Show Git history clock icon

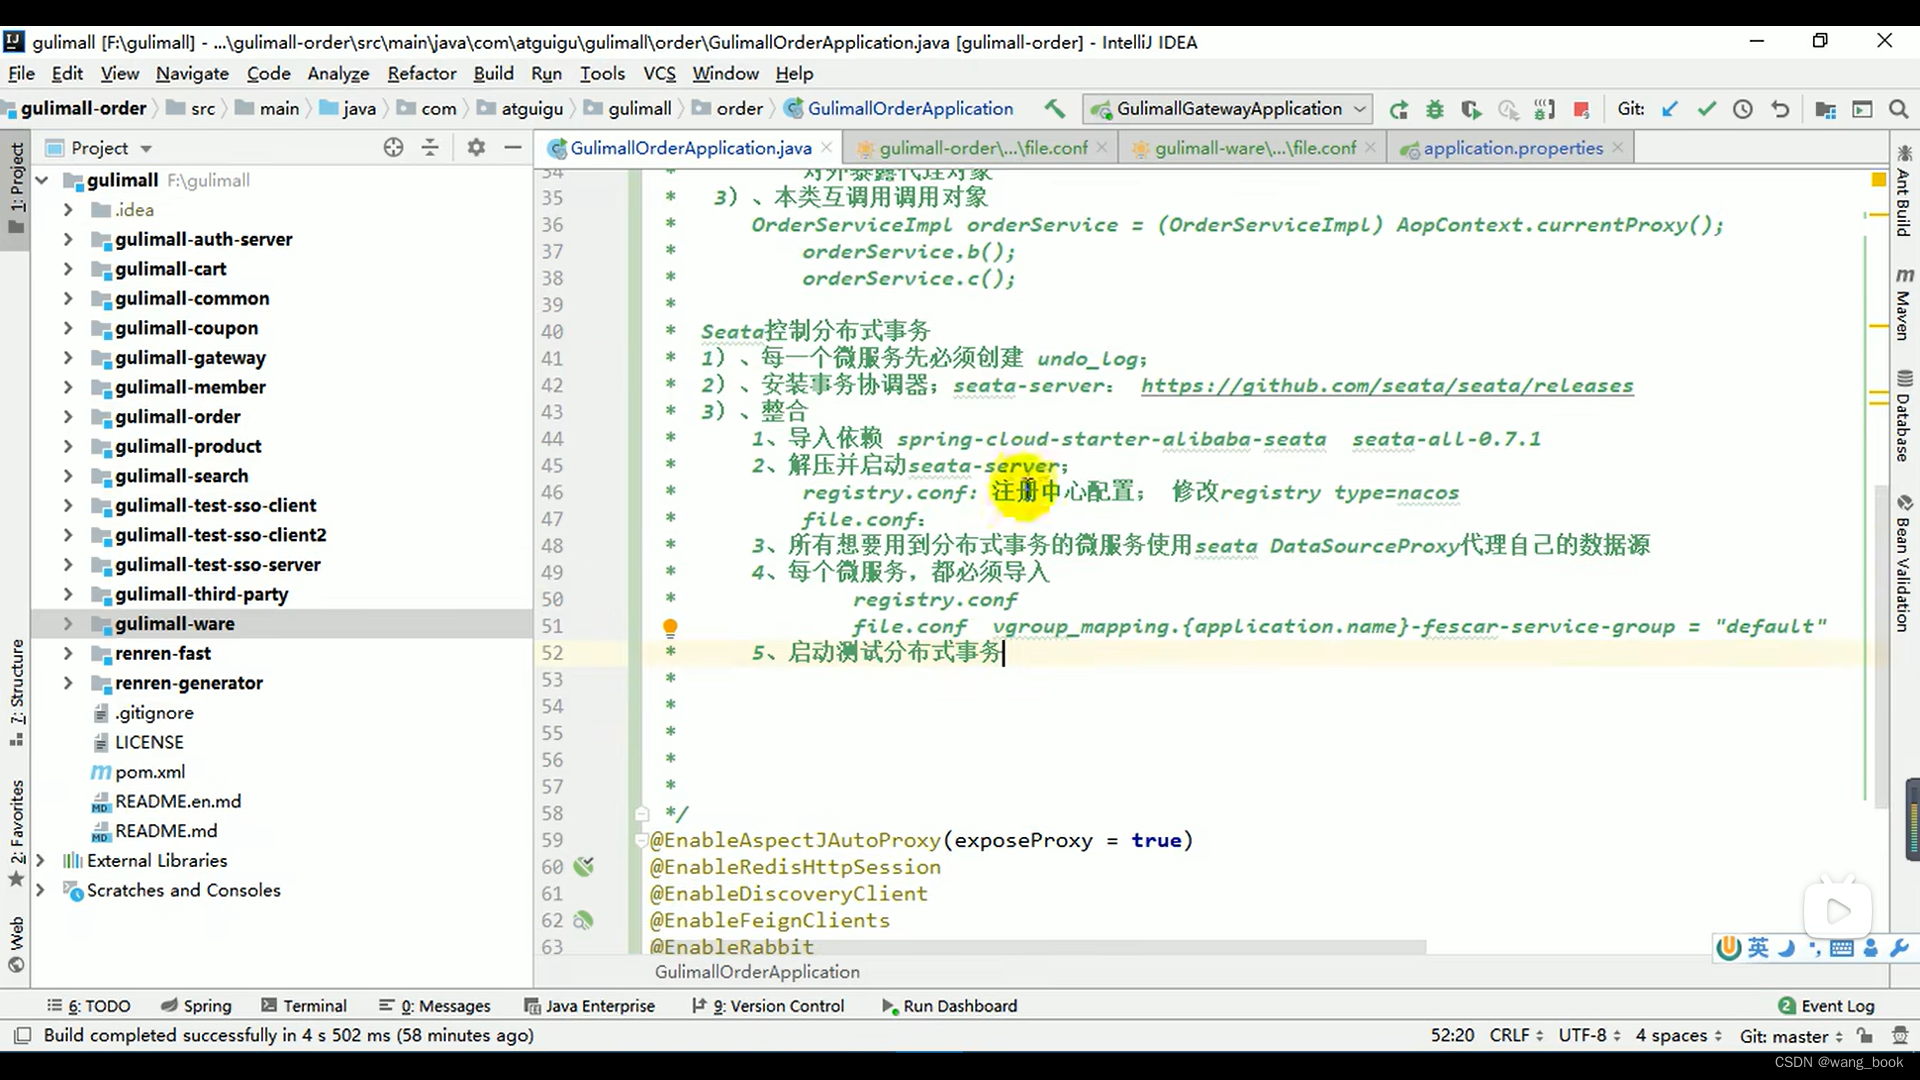[1743, 109]
